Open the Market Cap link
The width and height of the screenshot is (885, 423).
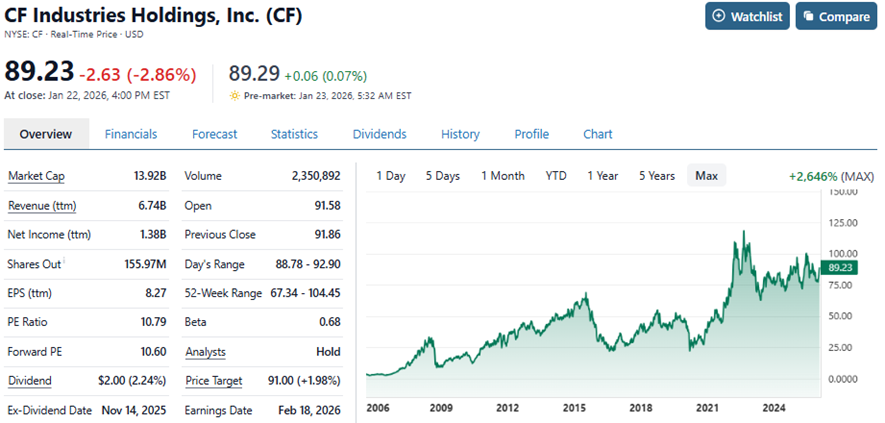(x=36, y=176)
